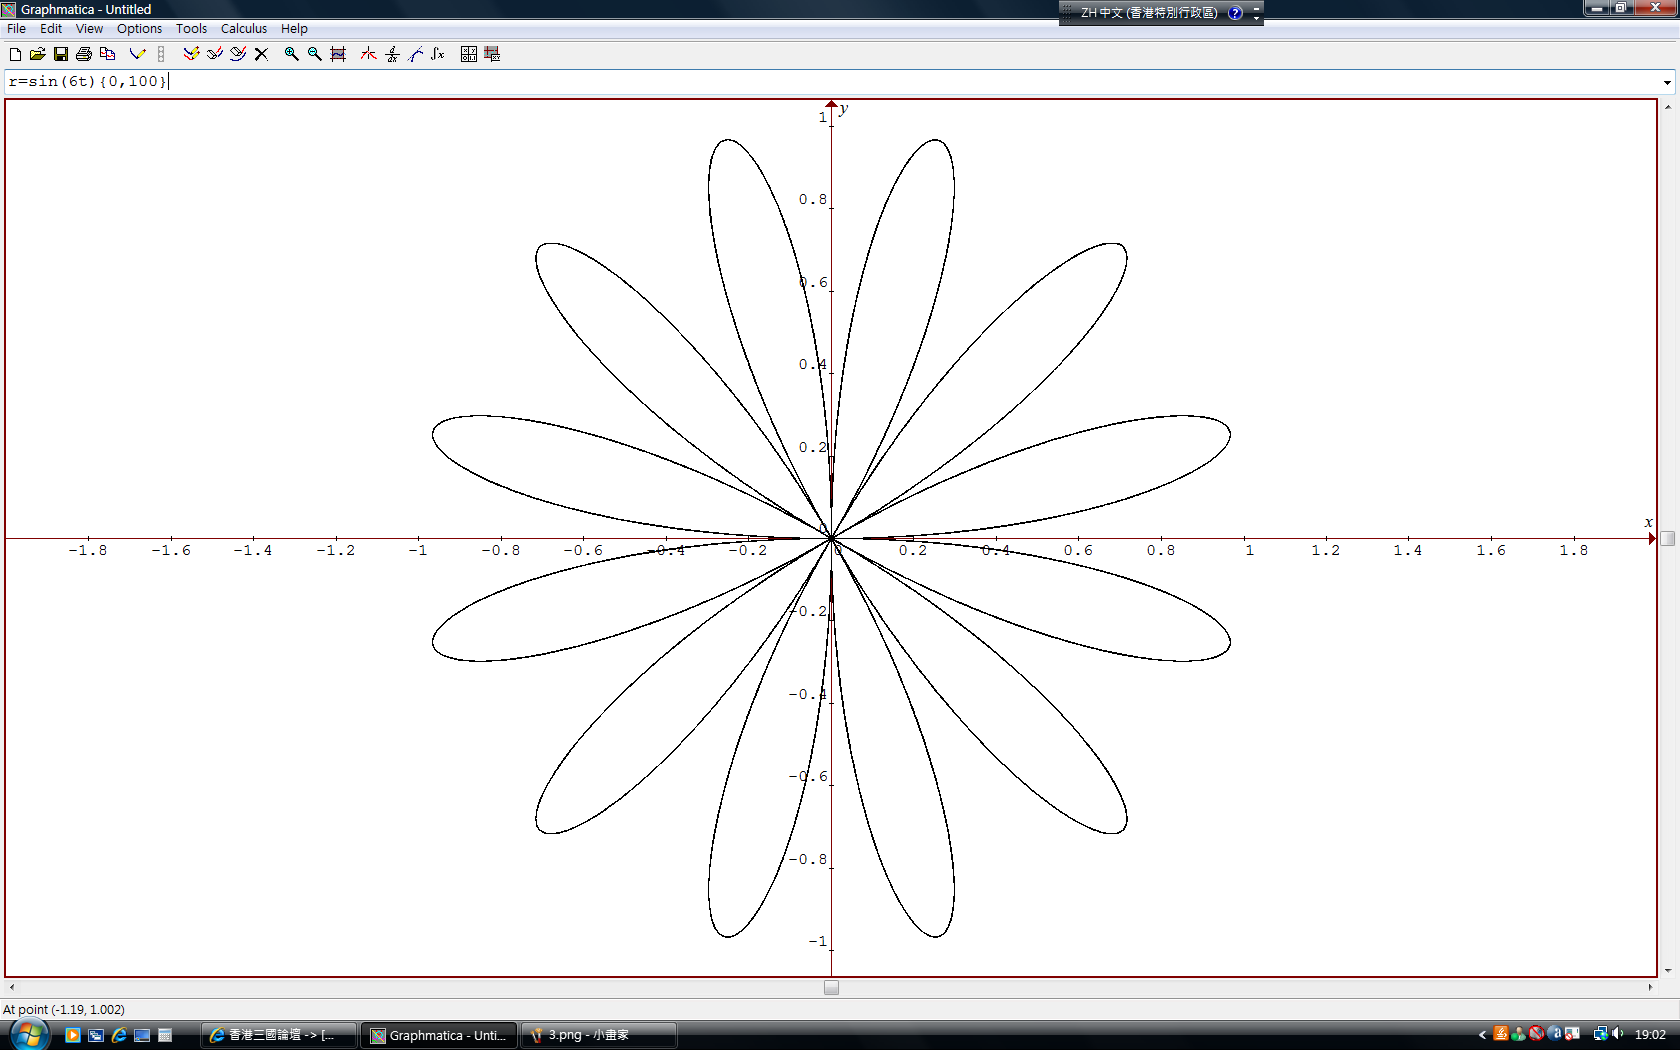
Task: Click the x-axis label 1.8
Action: pyautogui.click(x=1573, y=550)
